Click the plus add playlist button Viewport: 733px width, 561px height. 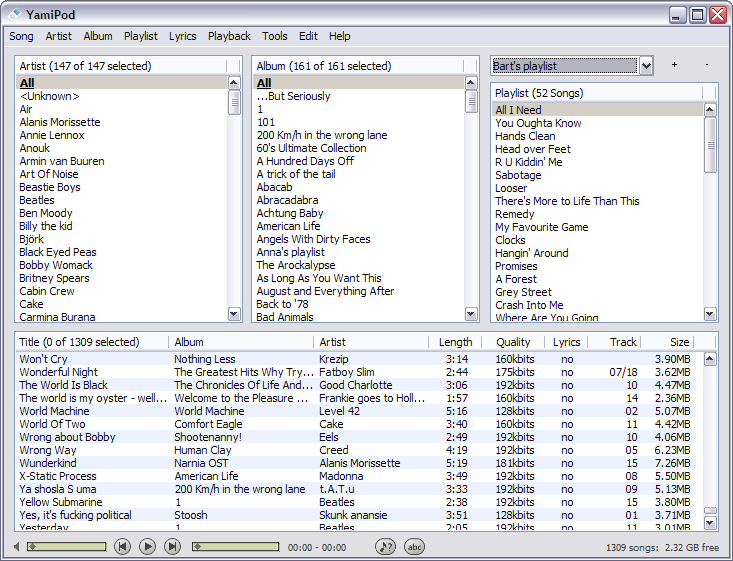click(674, 65)
